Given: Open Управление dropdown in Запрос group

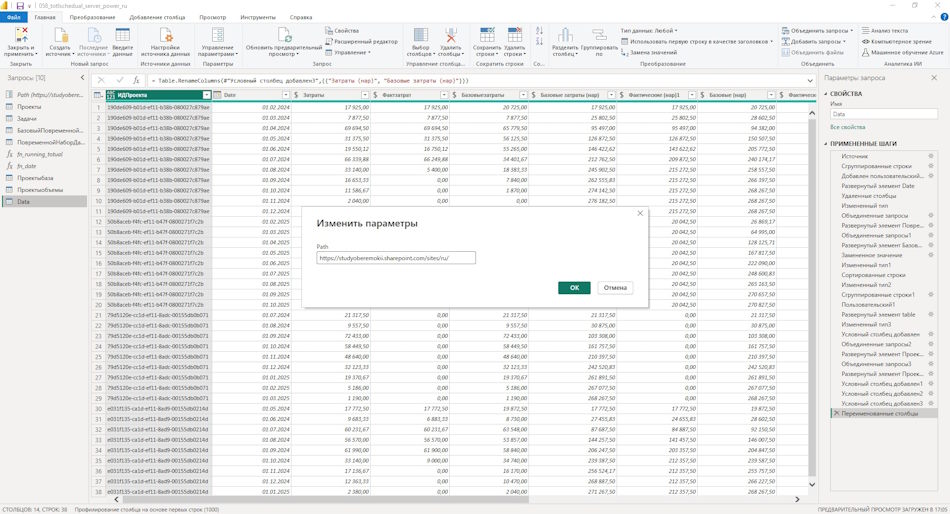Looking at the screenshot, I should pyautogui.click(x=348, y=53).
